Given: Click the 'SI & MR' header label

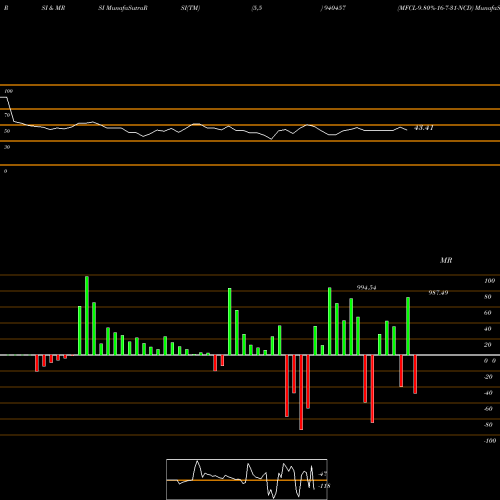Looking at the screenshot, I should [53, 8].
